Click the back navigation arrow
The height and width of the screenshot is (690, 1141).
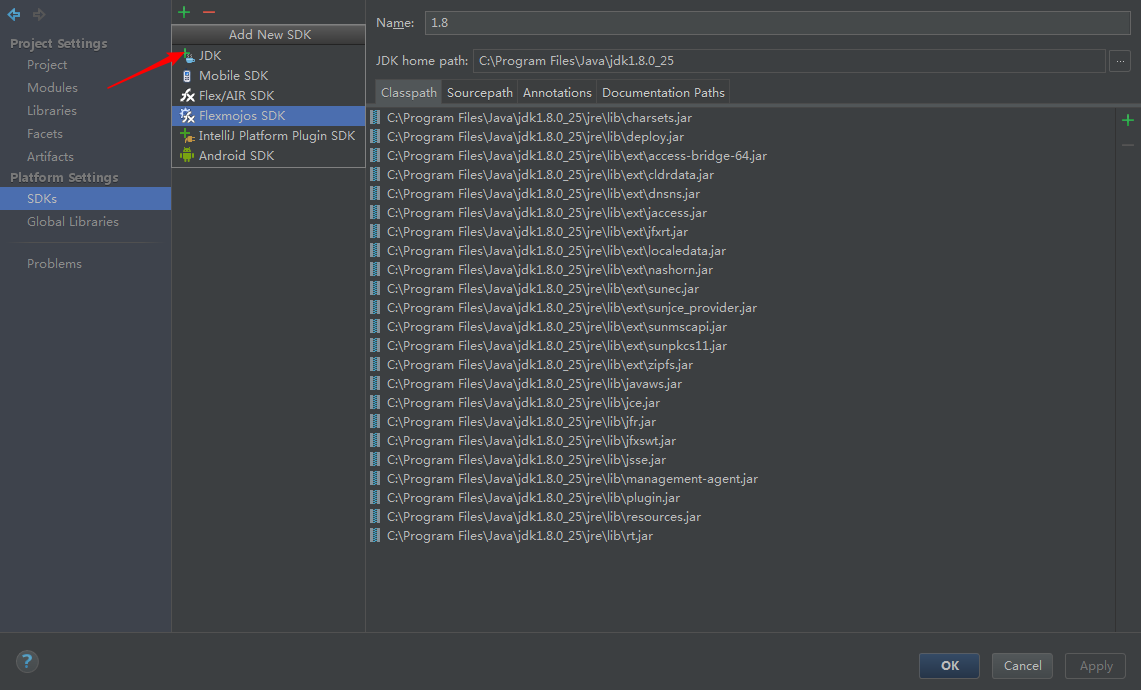tap(14, 14)
